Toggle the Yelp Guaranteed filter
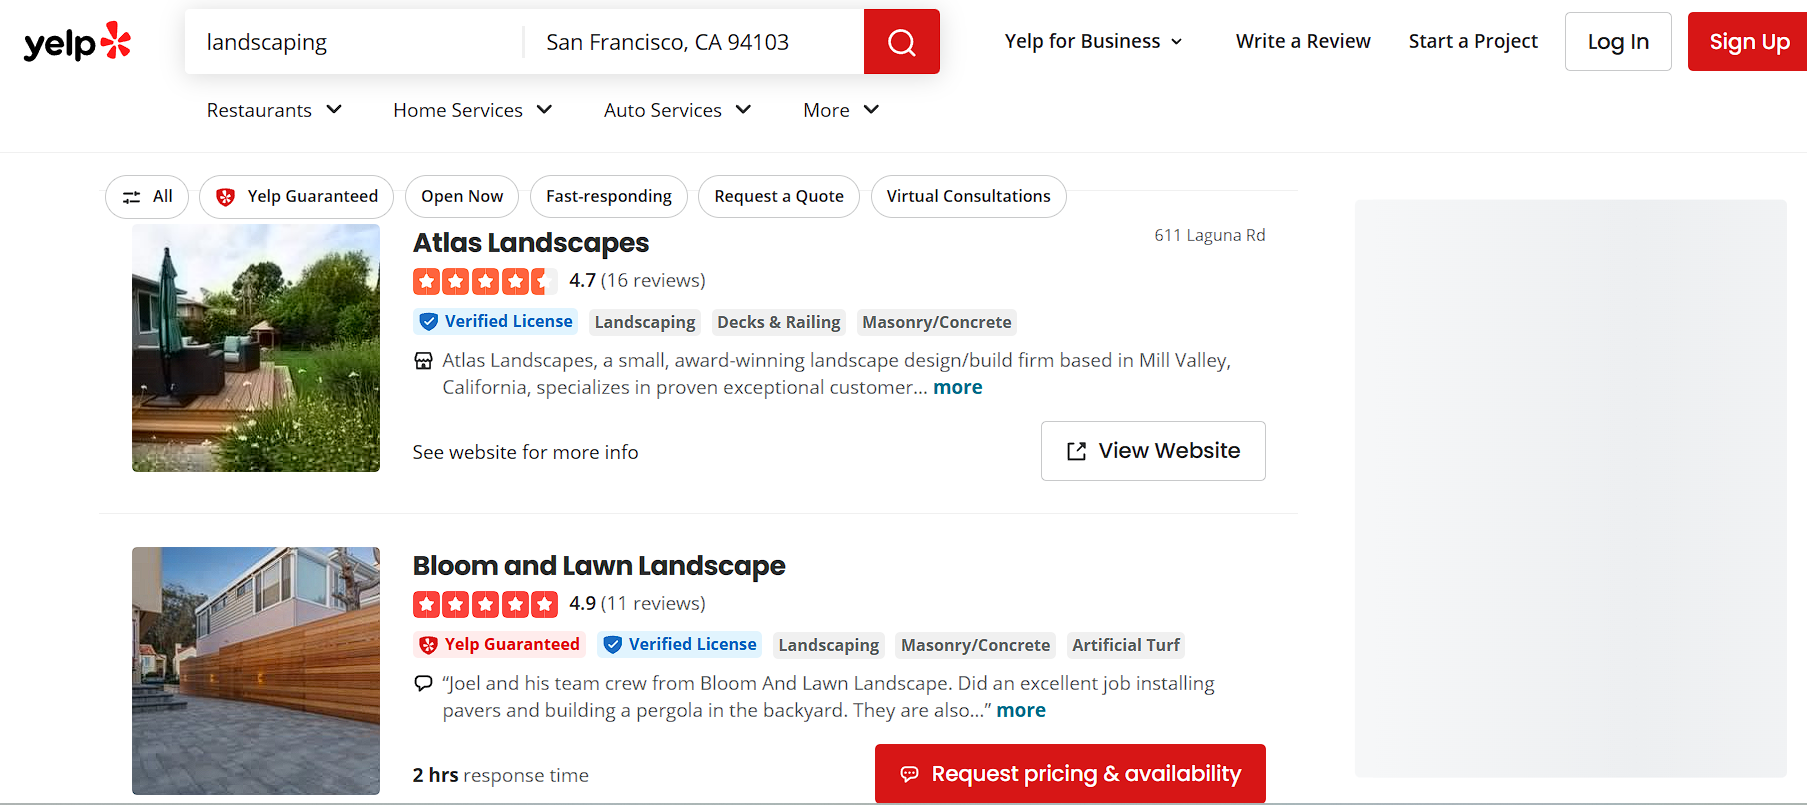1807x805 pixels. [296, 196]
